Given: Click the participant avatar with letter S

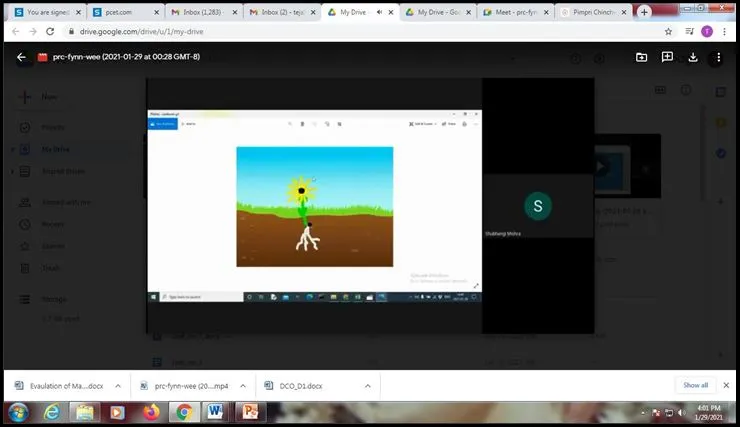Looking at the screenshot, I should click(x=538, y=206).
